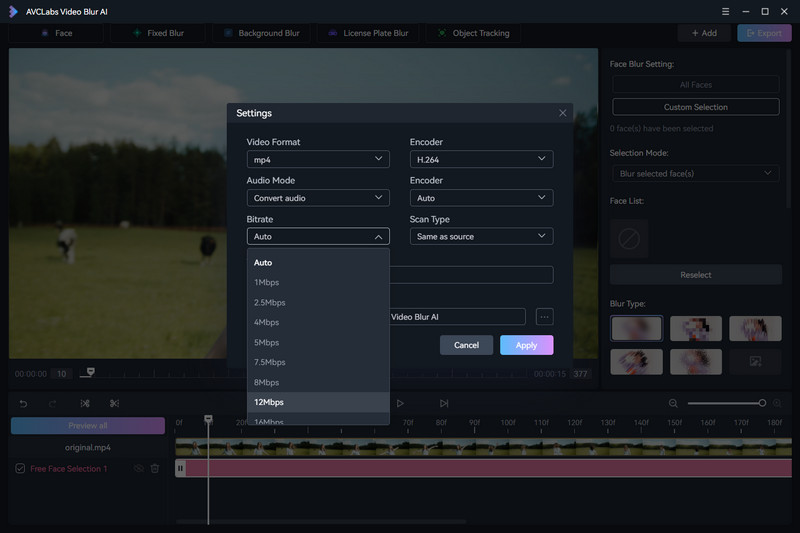Open the hamburger menu in the title bar
The height and width of the screenshot is (533, 800).
(725, 11)
